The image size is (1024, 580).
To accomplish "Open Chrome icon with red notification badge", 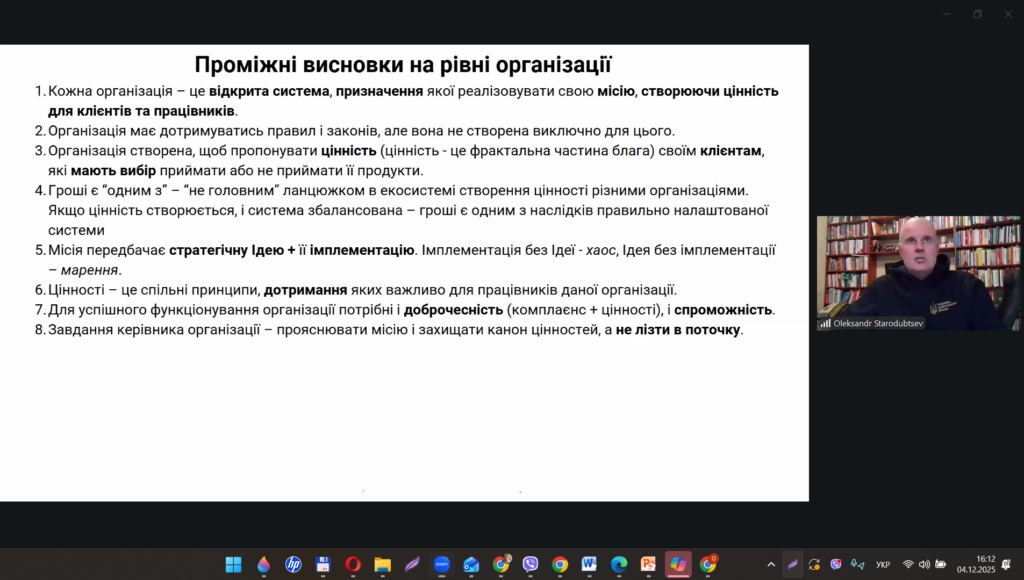I will tap(708, 564).
